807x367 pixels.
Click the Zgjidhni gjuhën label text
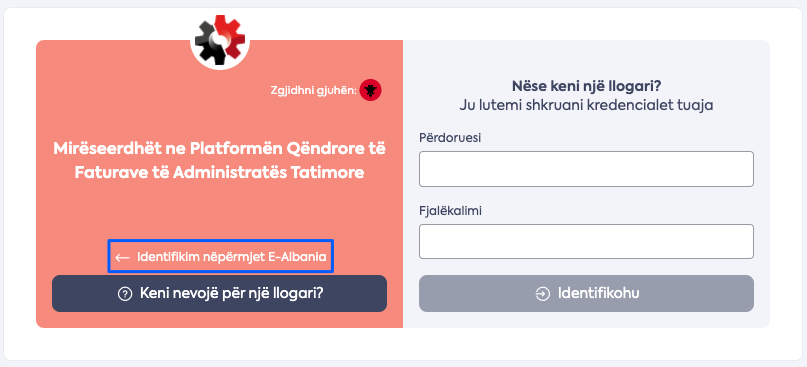pyautogui.click(x=313, y=91)
